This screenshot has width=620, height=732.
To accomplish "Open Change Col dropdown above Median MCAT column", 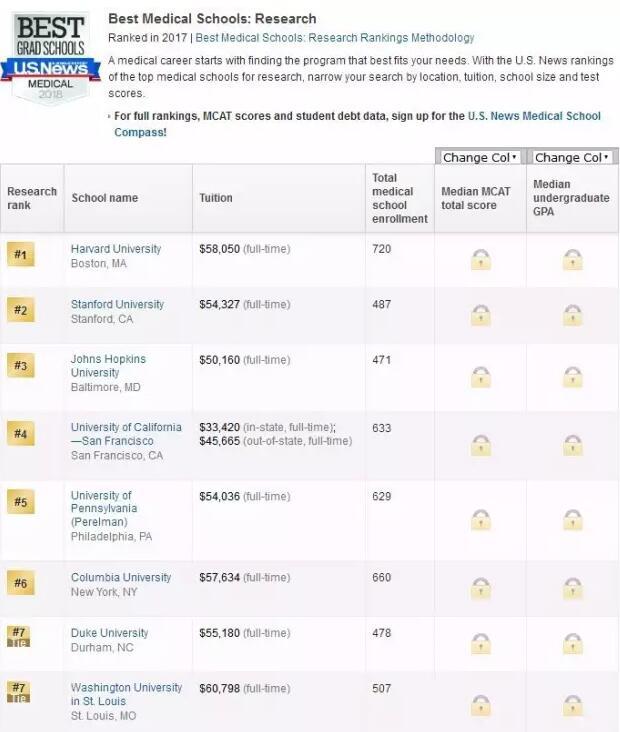I will [x=480, y=157].
